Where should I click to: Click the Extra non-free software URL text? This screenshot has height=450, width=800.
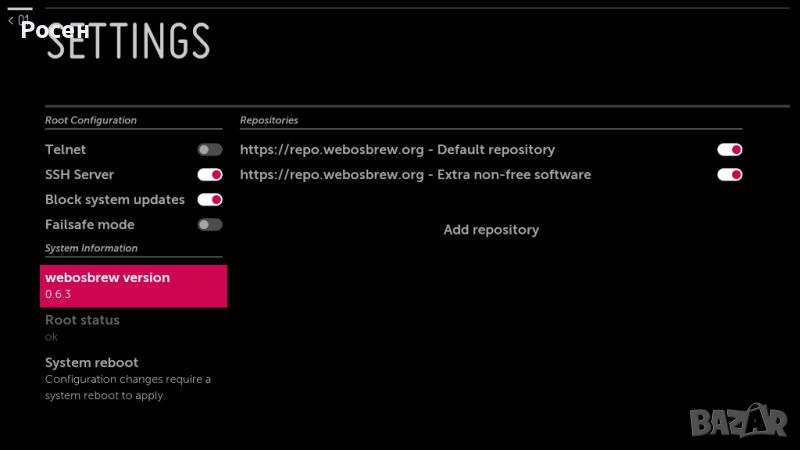(415, 175)
